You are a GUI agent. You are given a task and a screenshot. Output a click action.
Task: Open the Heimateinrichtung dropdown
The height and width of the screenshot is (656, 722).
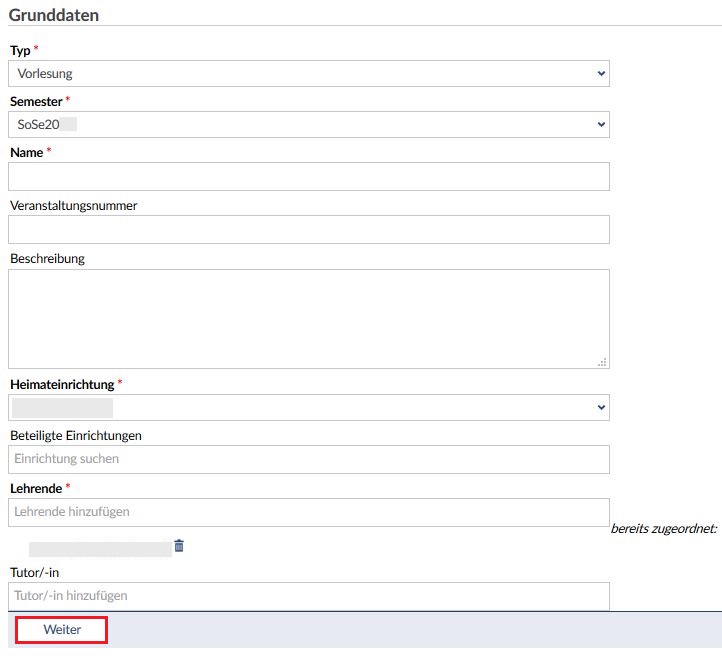pos(308,407)
